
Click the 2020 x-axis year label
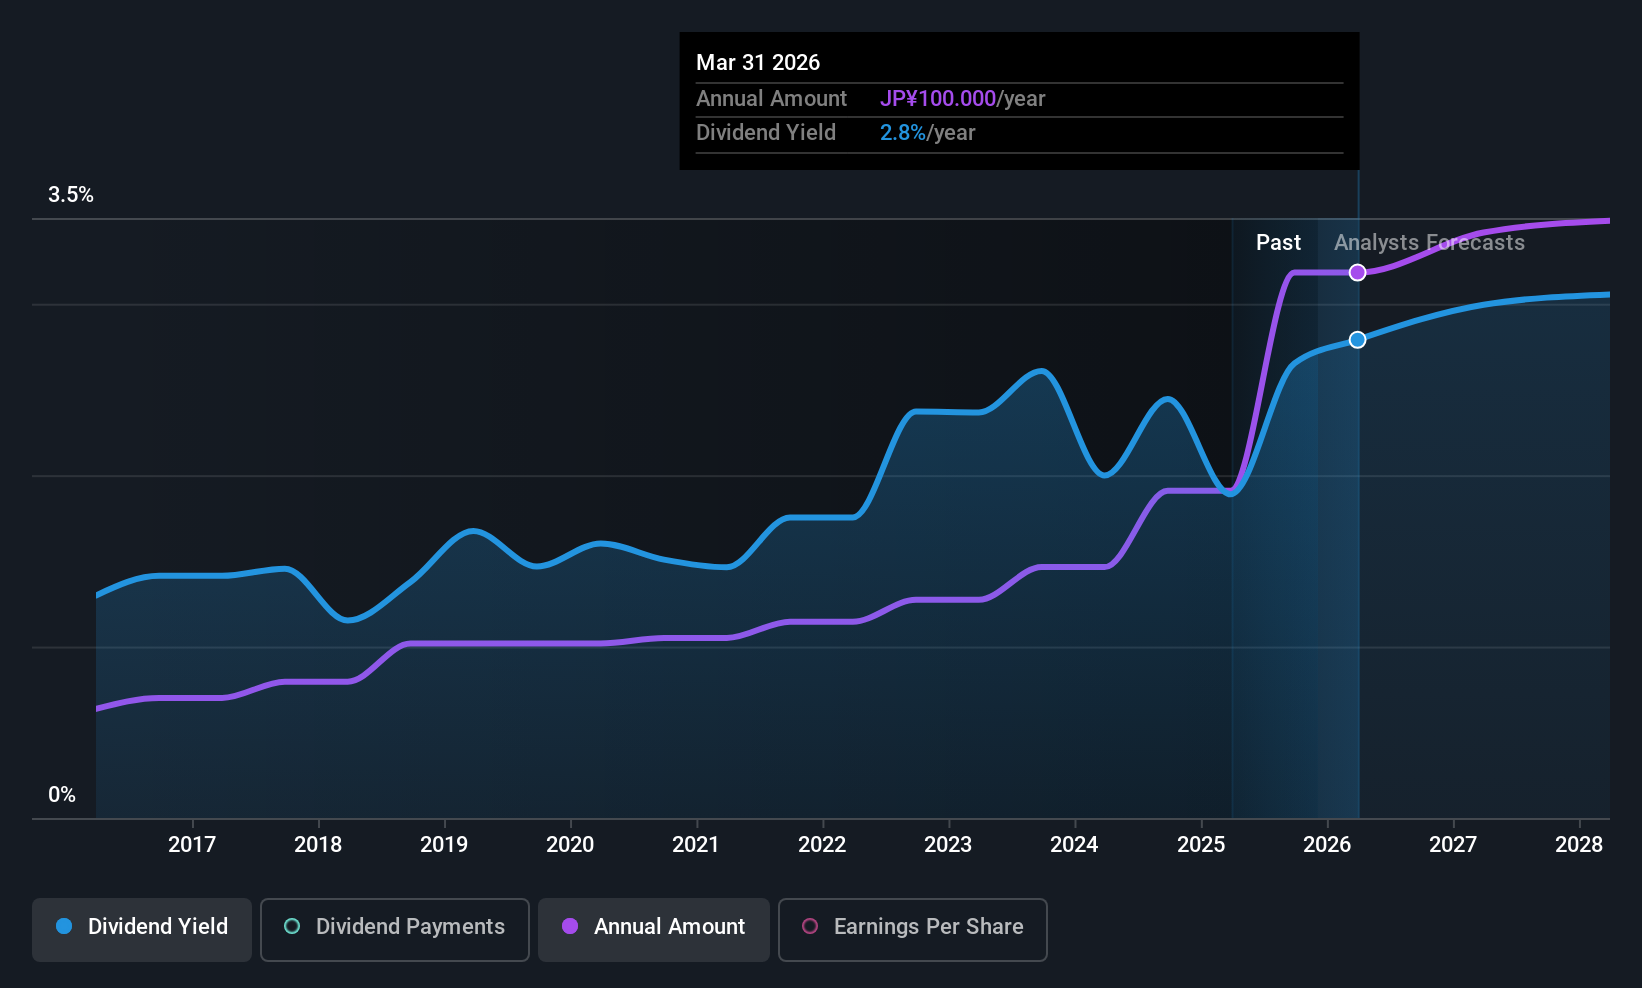570,845
